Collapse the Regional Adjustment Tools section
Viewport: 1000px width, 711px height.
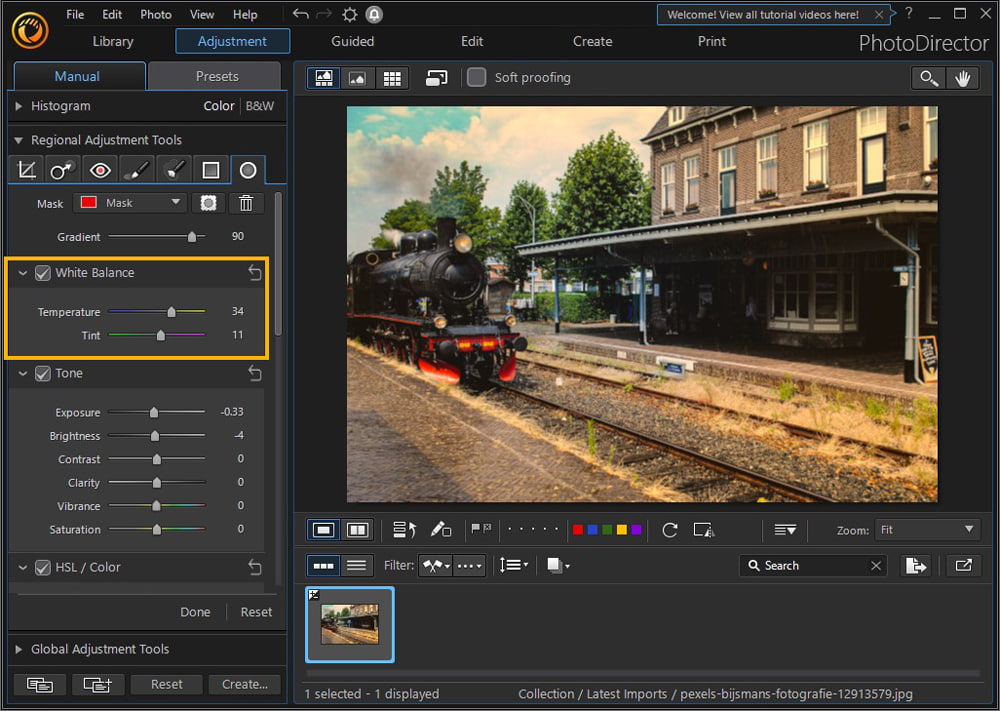[18, 140]
